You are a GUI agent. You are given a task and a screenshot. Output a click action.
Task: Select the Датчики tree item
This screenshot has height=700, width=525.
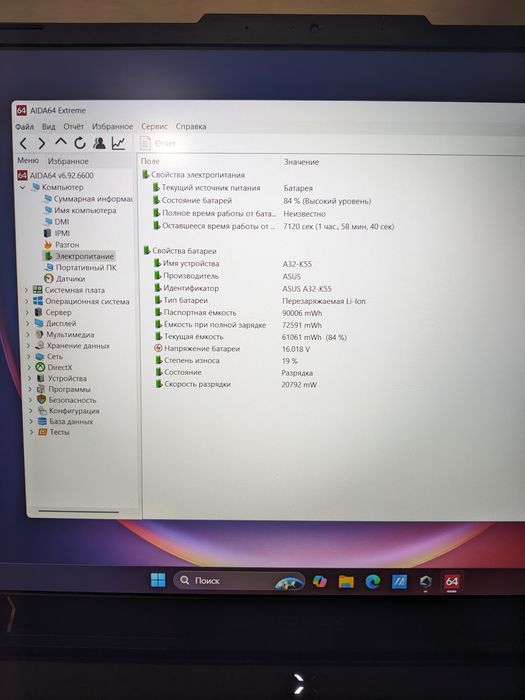(65, 279)
